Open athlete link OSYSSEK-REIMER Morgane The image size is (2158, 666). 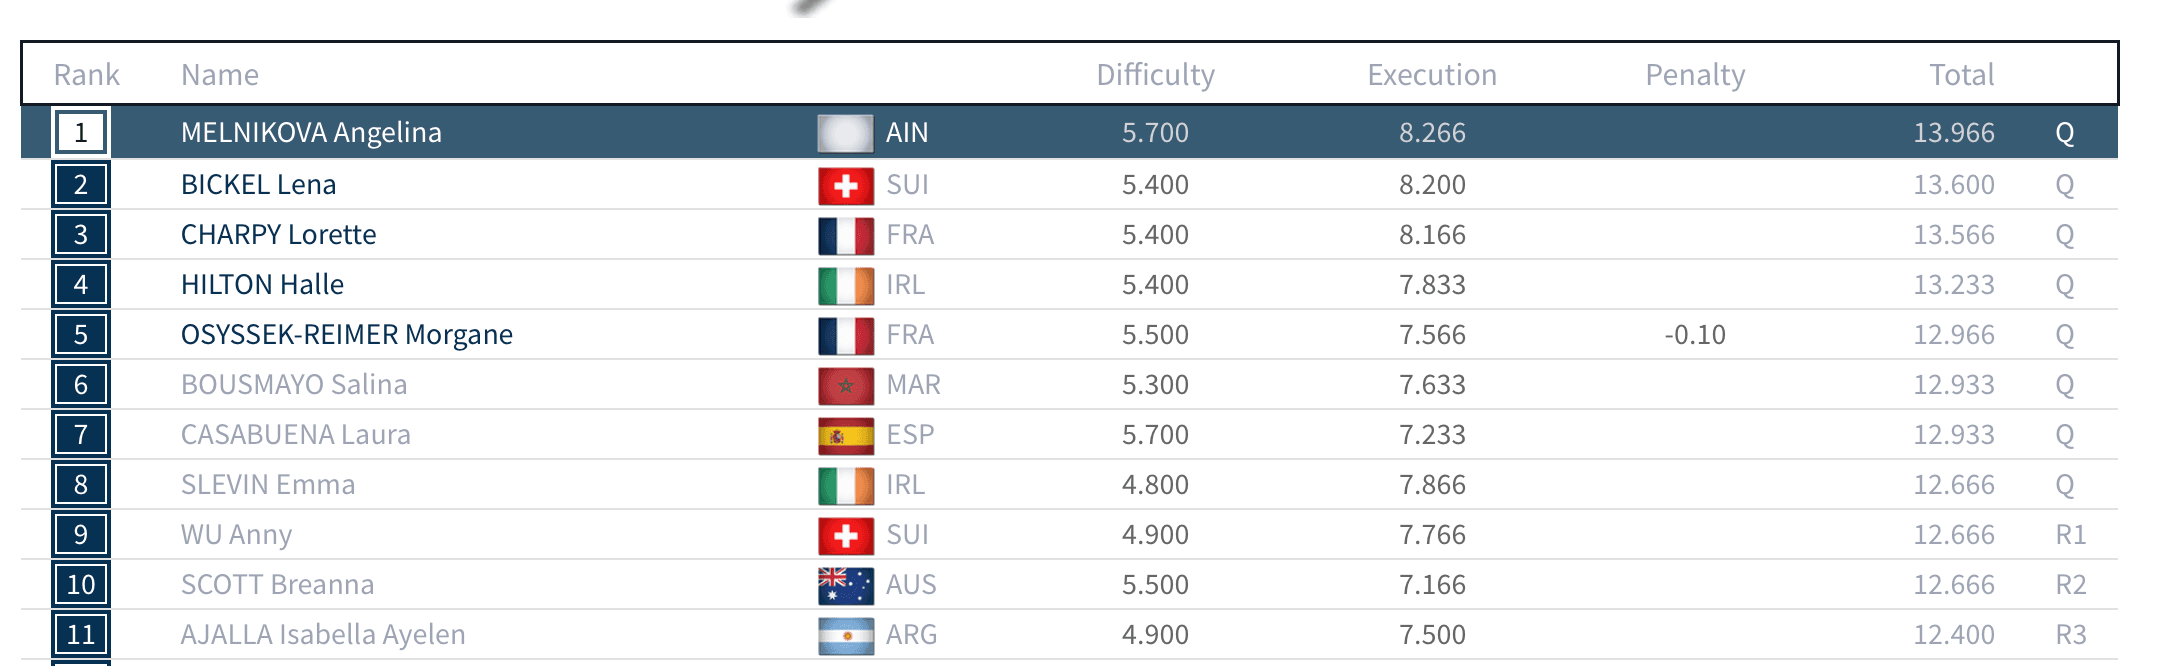click(x=347, y=335)
